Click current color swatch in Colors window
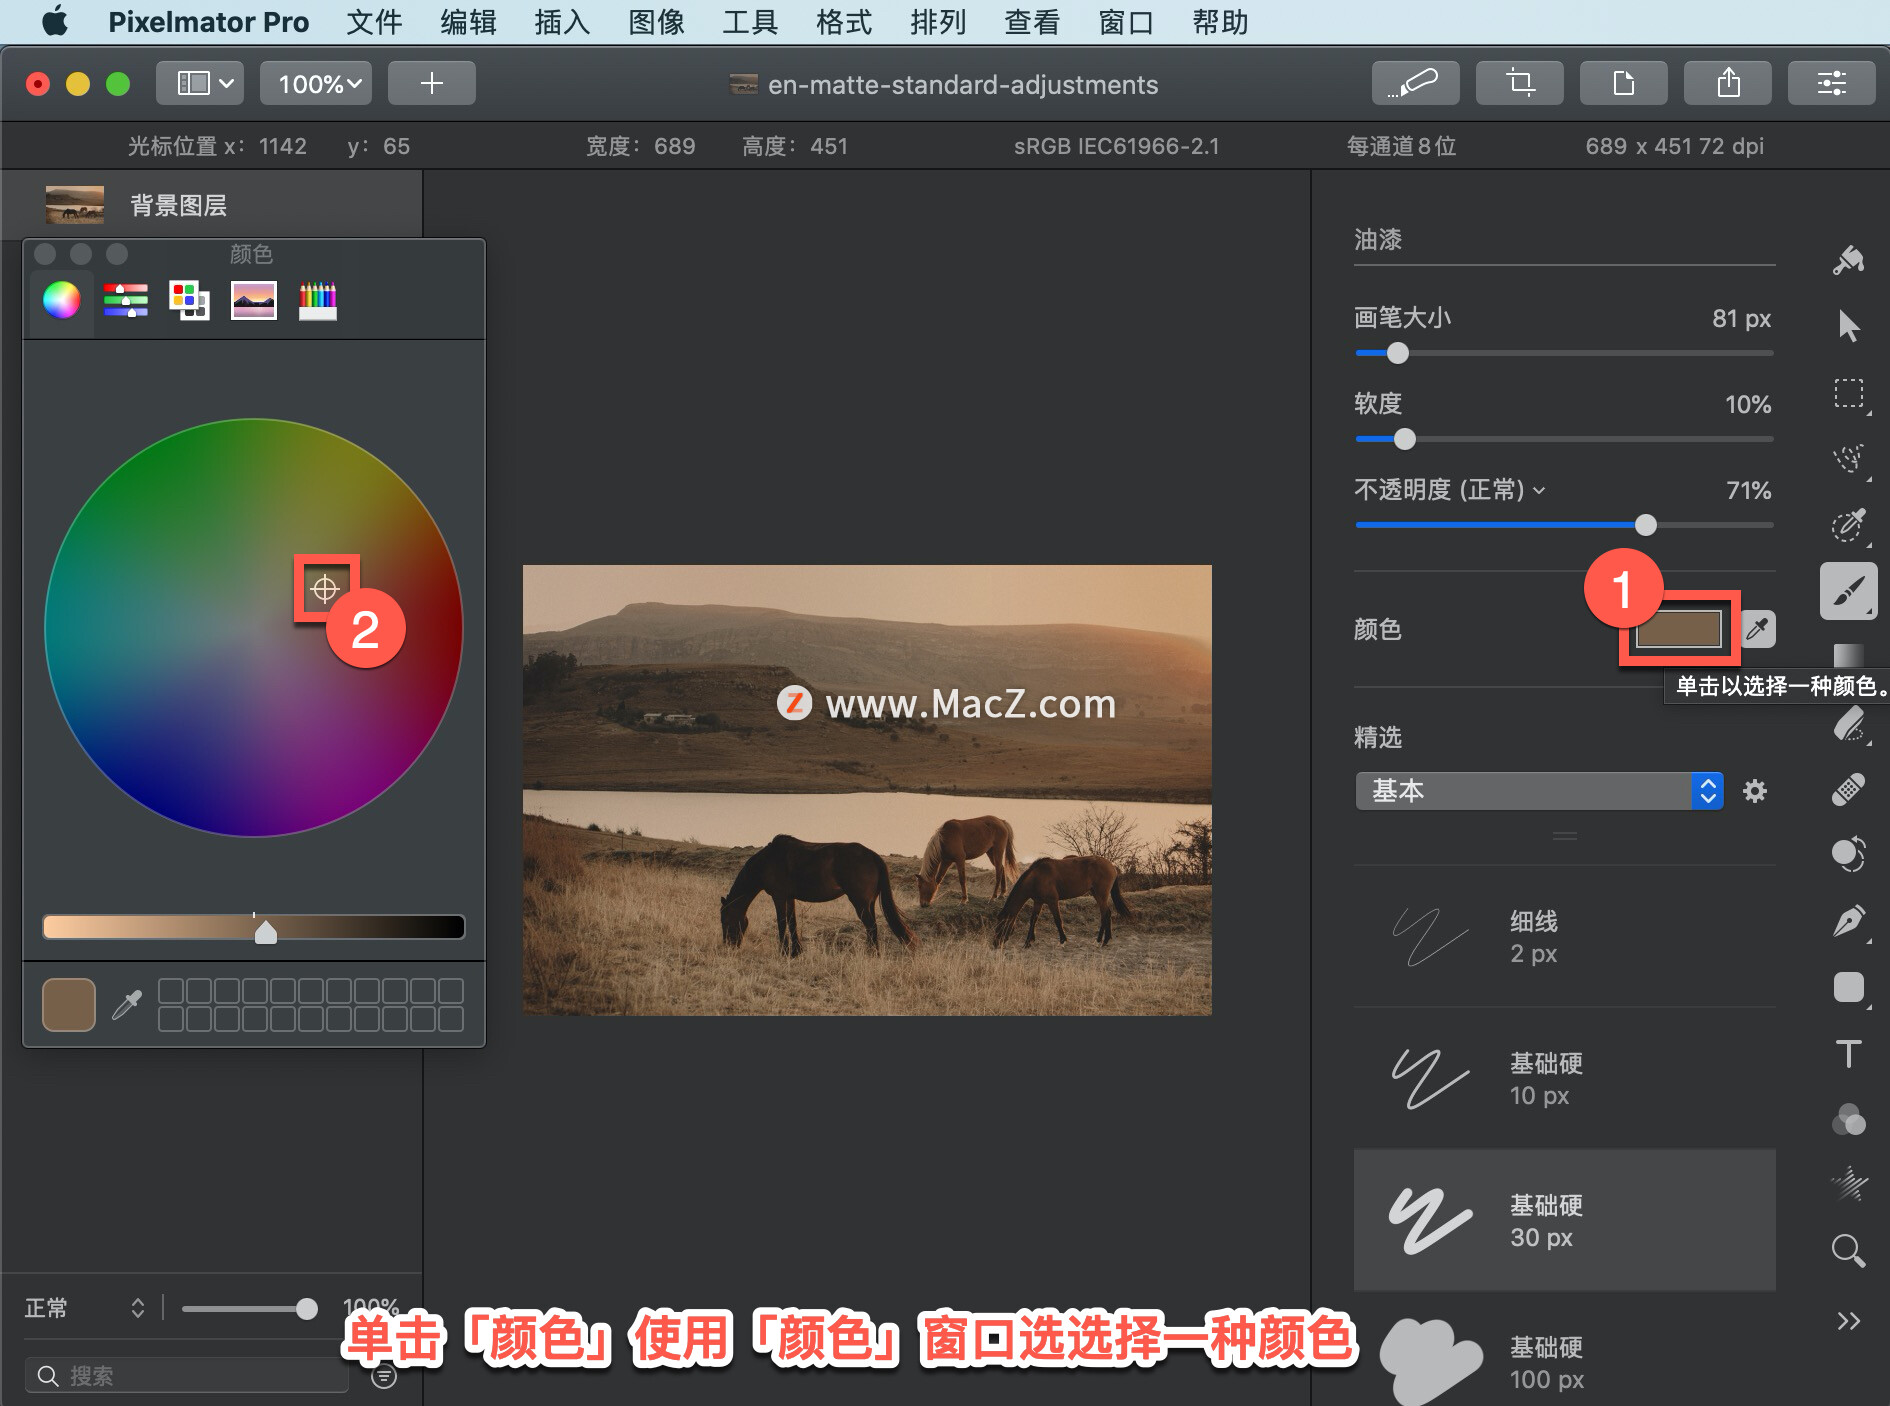The height and width of the screenshot is (1406, 1890). pyautogui.click(x=69, y=1005)
